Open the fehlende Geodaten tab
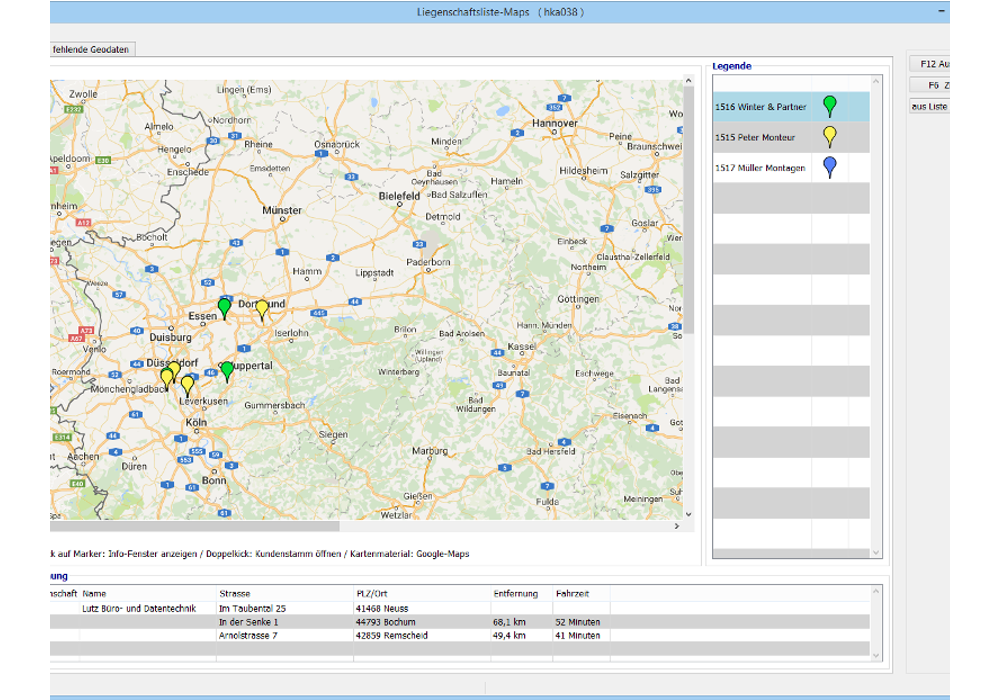This screenshot has width=1000, height=700. pos(90,49)
